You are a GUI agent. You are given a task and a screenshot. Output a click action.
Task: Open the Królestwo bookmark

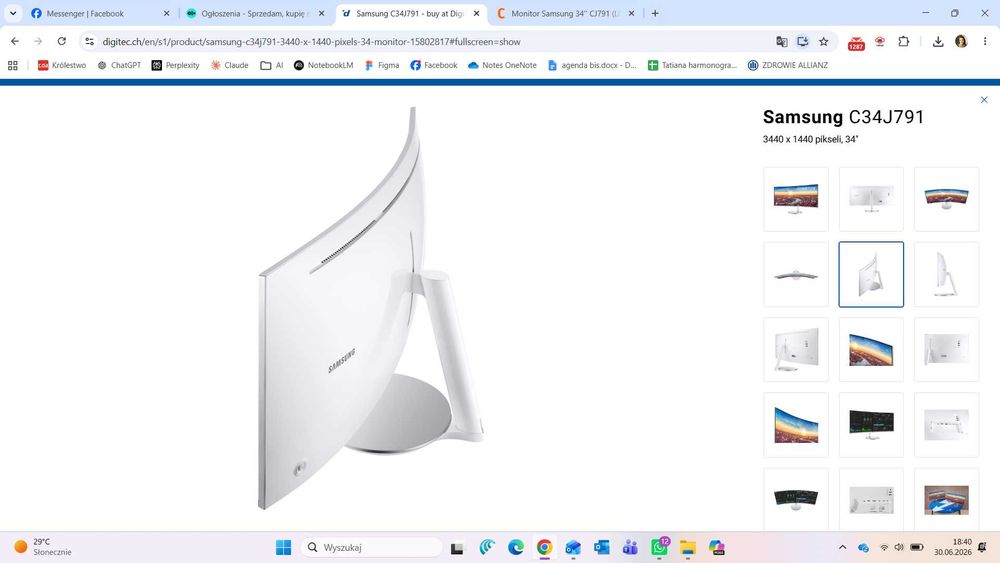[x=62, y=65]
